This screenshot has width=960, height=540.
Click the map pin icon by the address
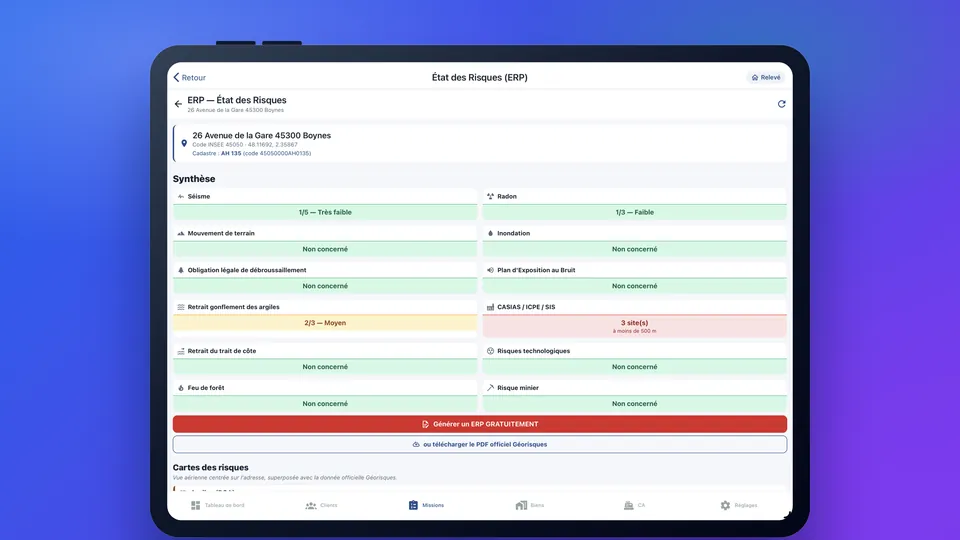pos(184,143)
